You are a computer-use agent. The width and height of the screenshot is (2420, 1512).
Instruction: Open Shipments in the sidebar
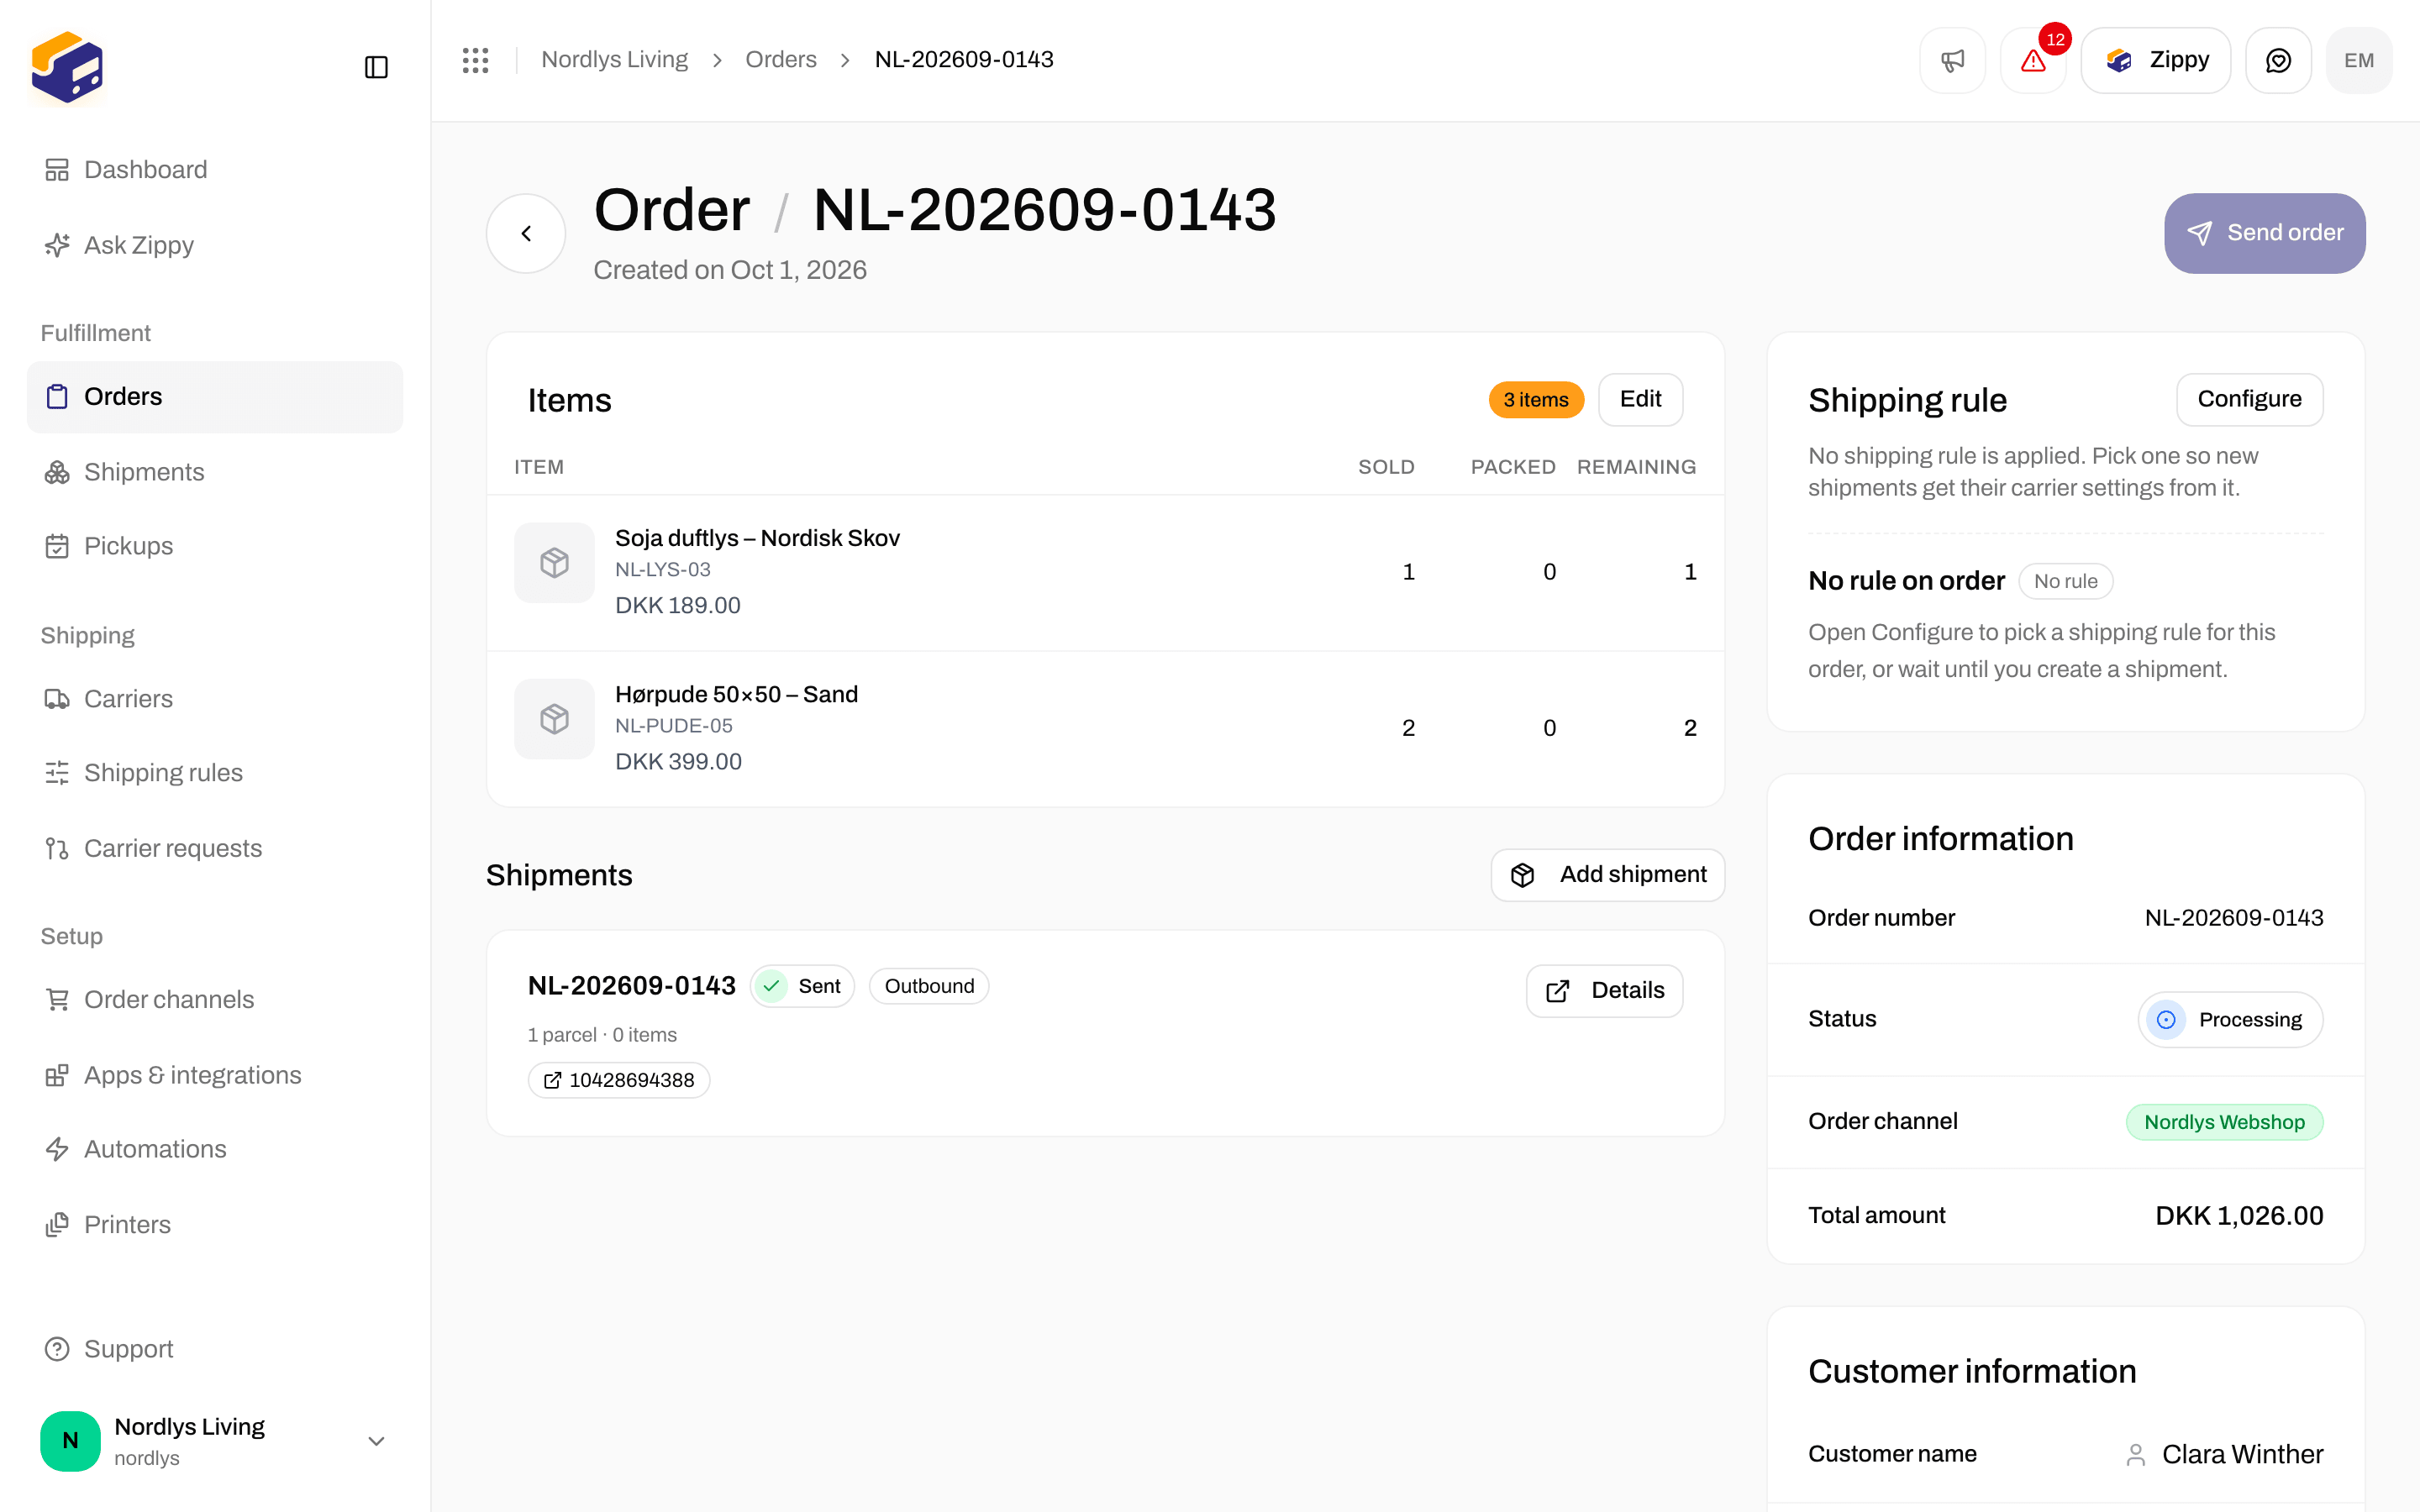[x=215, y=472]
